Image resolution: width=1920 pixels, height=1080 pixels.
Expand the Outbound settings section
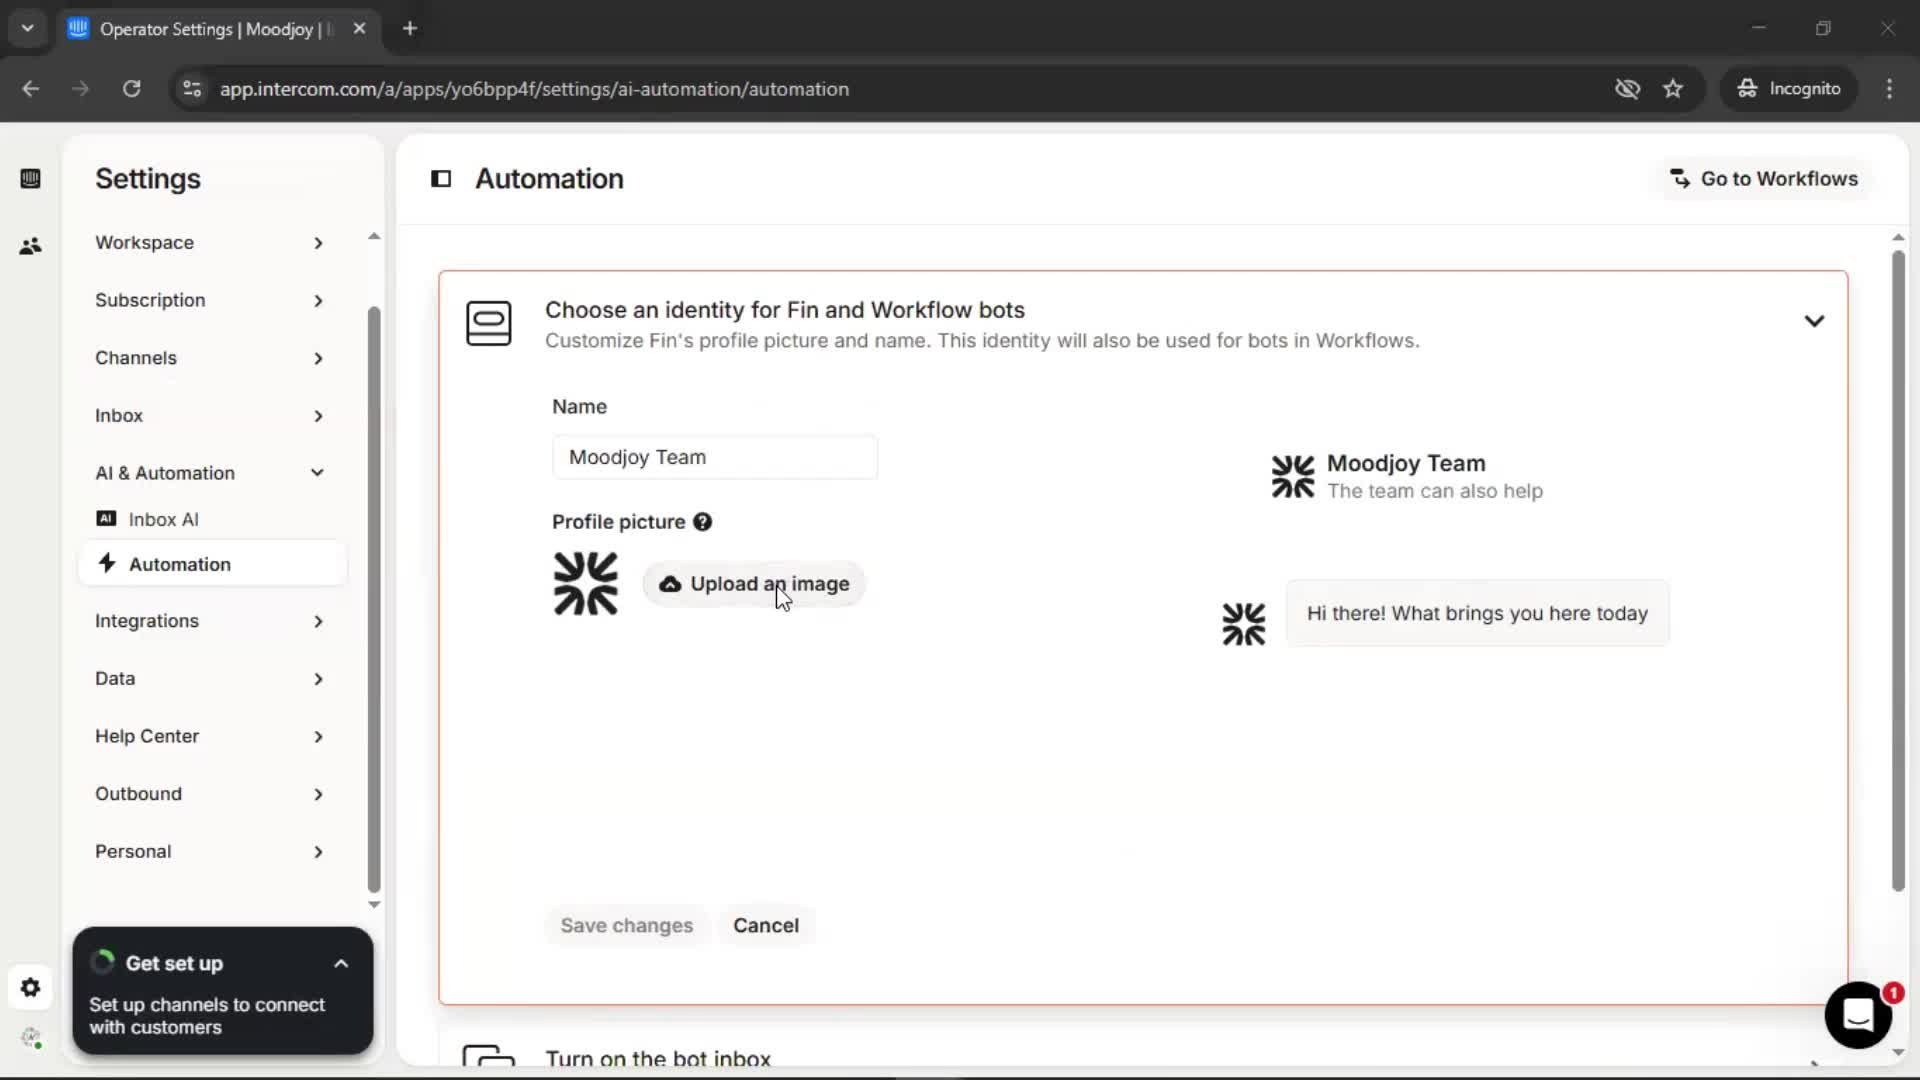click(210, 794)
